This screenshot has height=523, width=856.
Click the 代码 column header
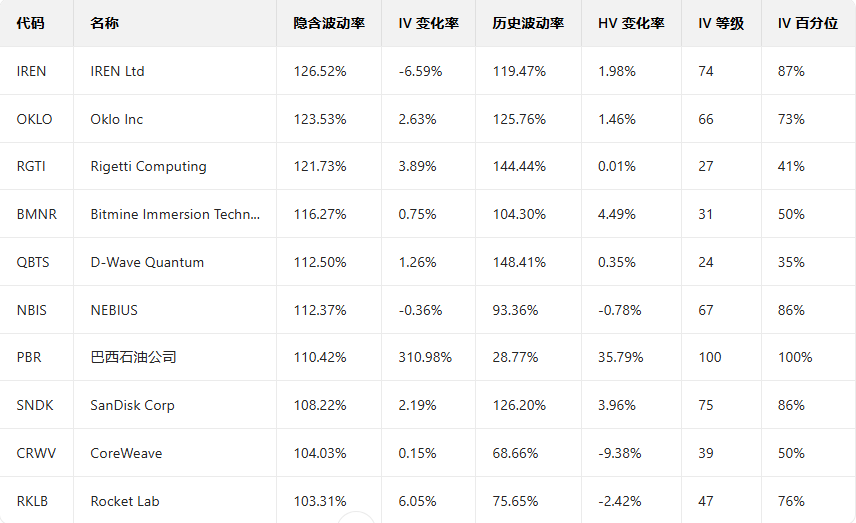(x=31, y=23)
